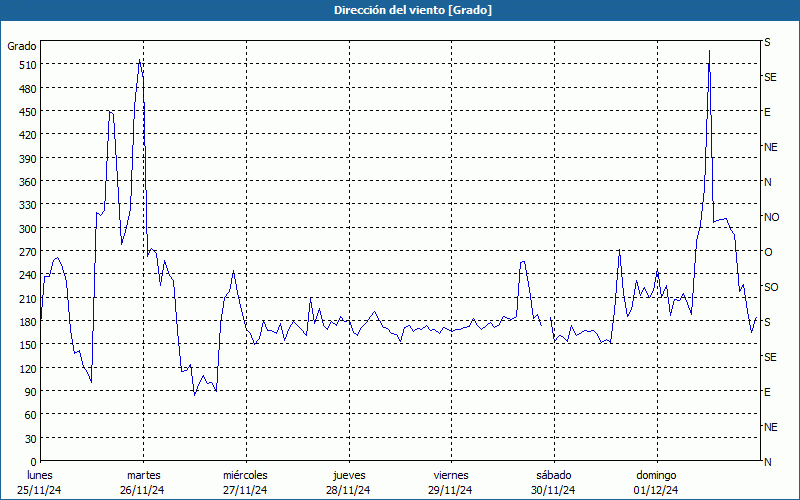Image resolution: width=800 pixels, height=500 pixels.
Task: Click the 480 tick on the left axis
Action: tap(27, 89)
